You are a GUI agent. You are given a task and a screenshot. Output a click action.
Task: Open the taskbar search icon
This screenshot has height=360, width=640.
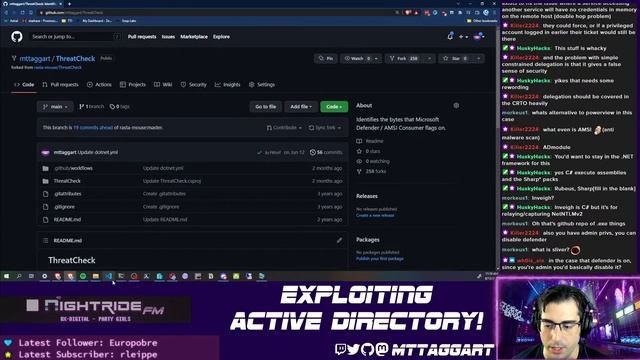click(x=19, y=276)
